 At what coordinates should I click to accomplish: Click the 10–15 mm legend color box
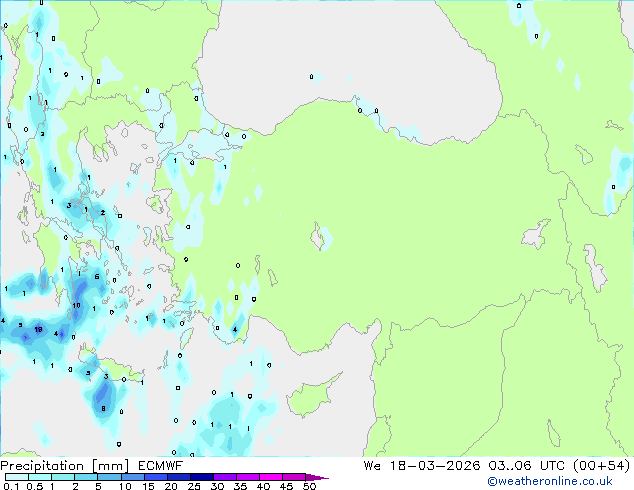133,477
